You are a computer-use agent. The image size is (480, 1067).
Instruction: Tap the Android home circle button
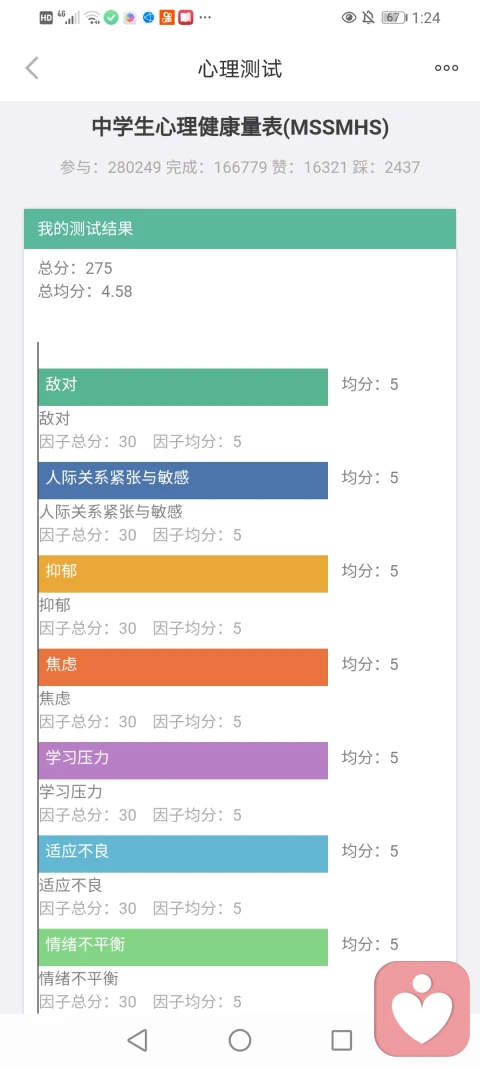[240, 1040]
